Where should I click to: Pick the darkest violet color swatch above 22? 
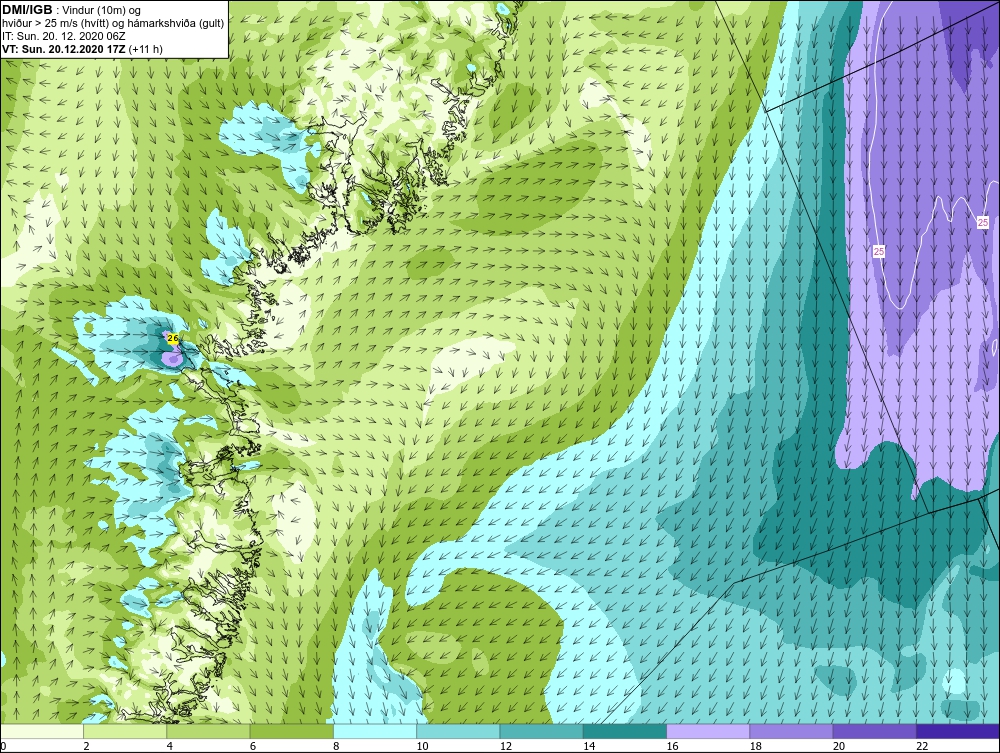(x=958, y=731)
